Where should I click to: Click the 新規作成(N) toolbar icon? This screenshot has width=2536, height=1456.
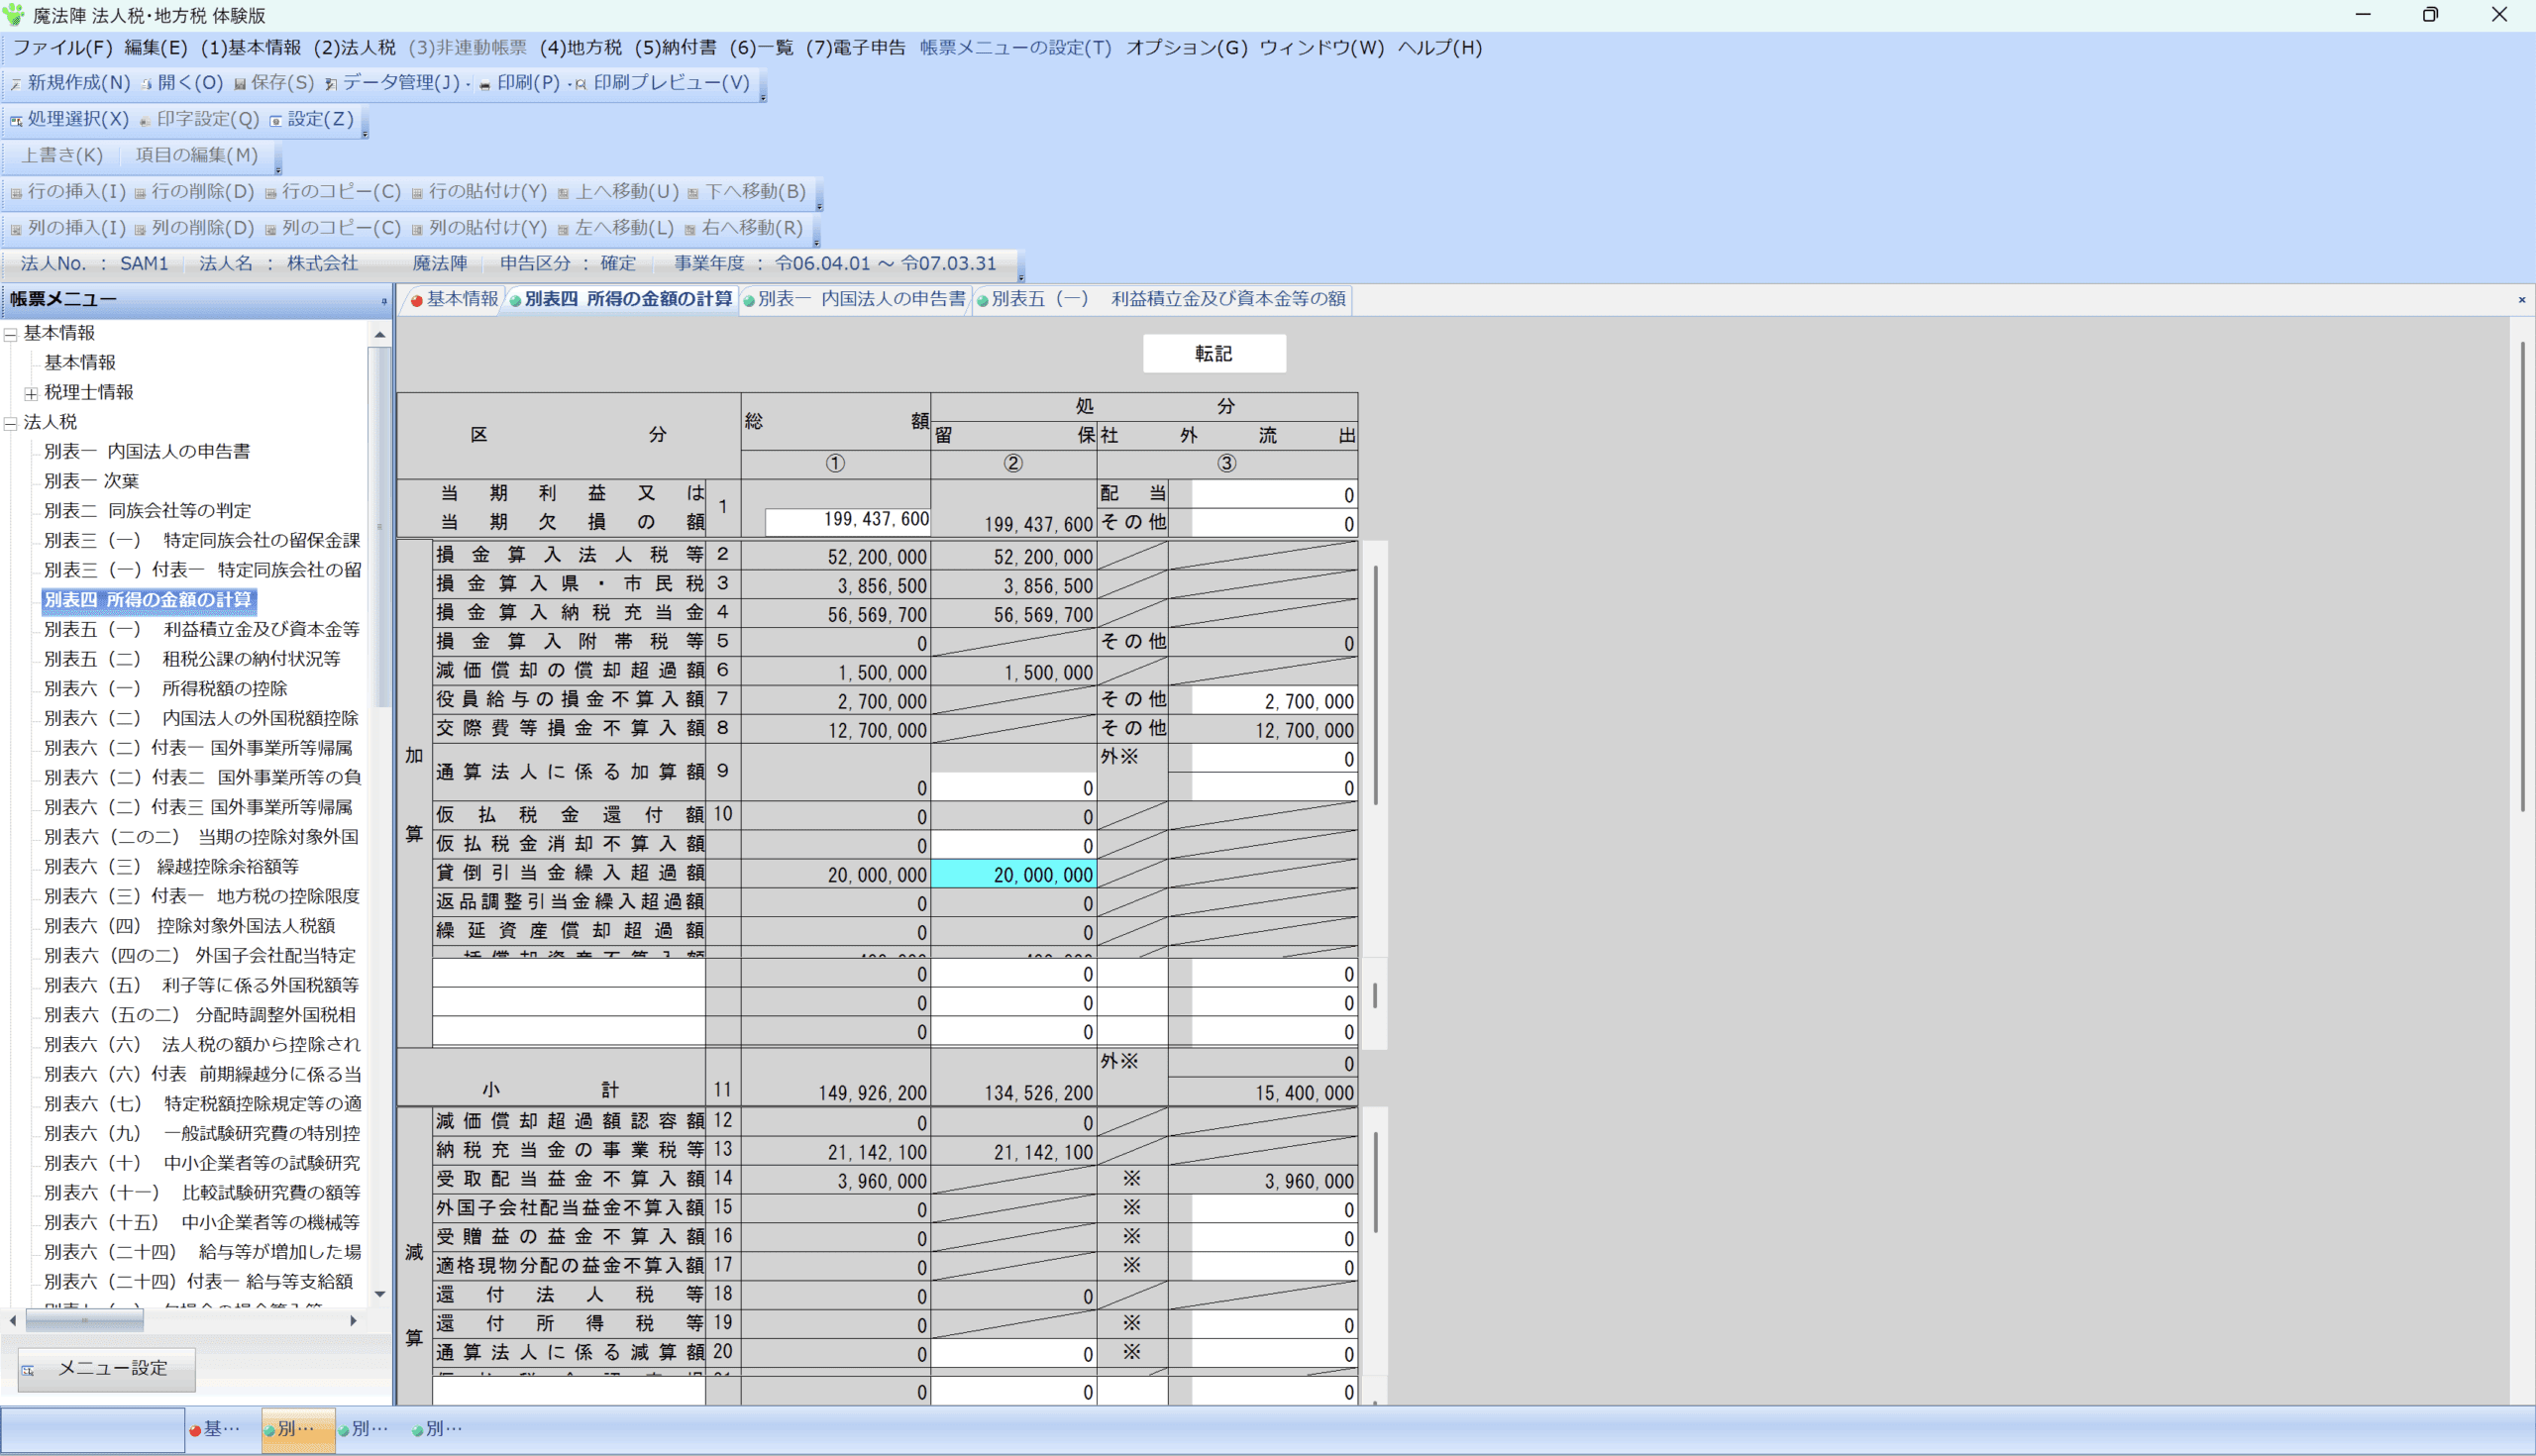click(x=70, y=83)
